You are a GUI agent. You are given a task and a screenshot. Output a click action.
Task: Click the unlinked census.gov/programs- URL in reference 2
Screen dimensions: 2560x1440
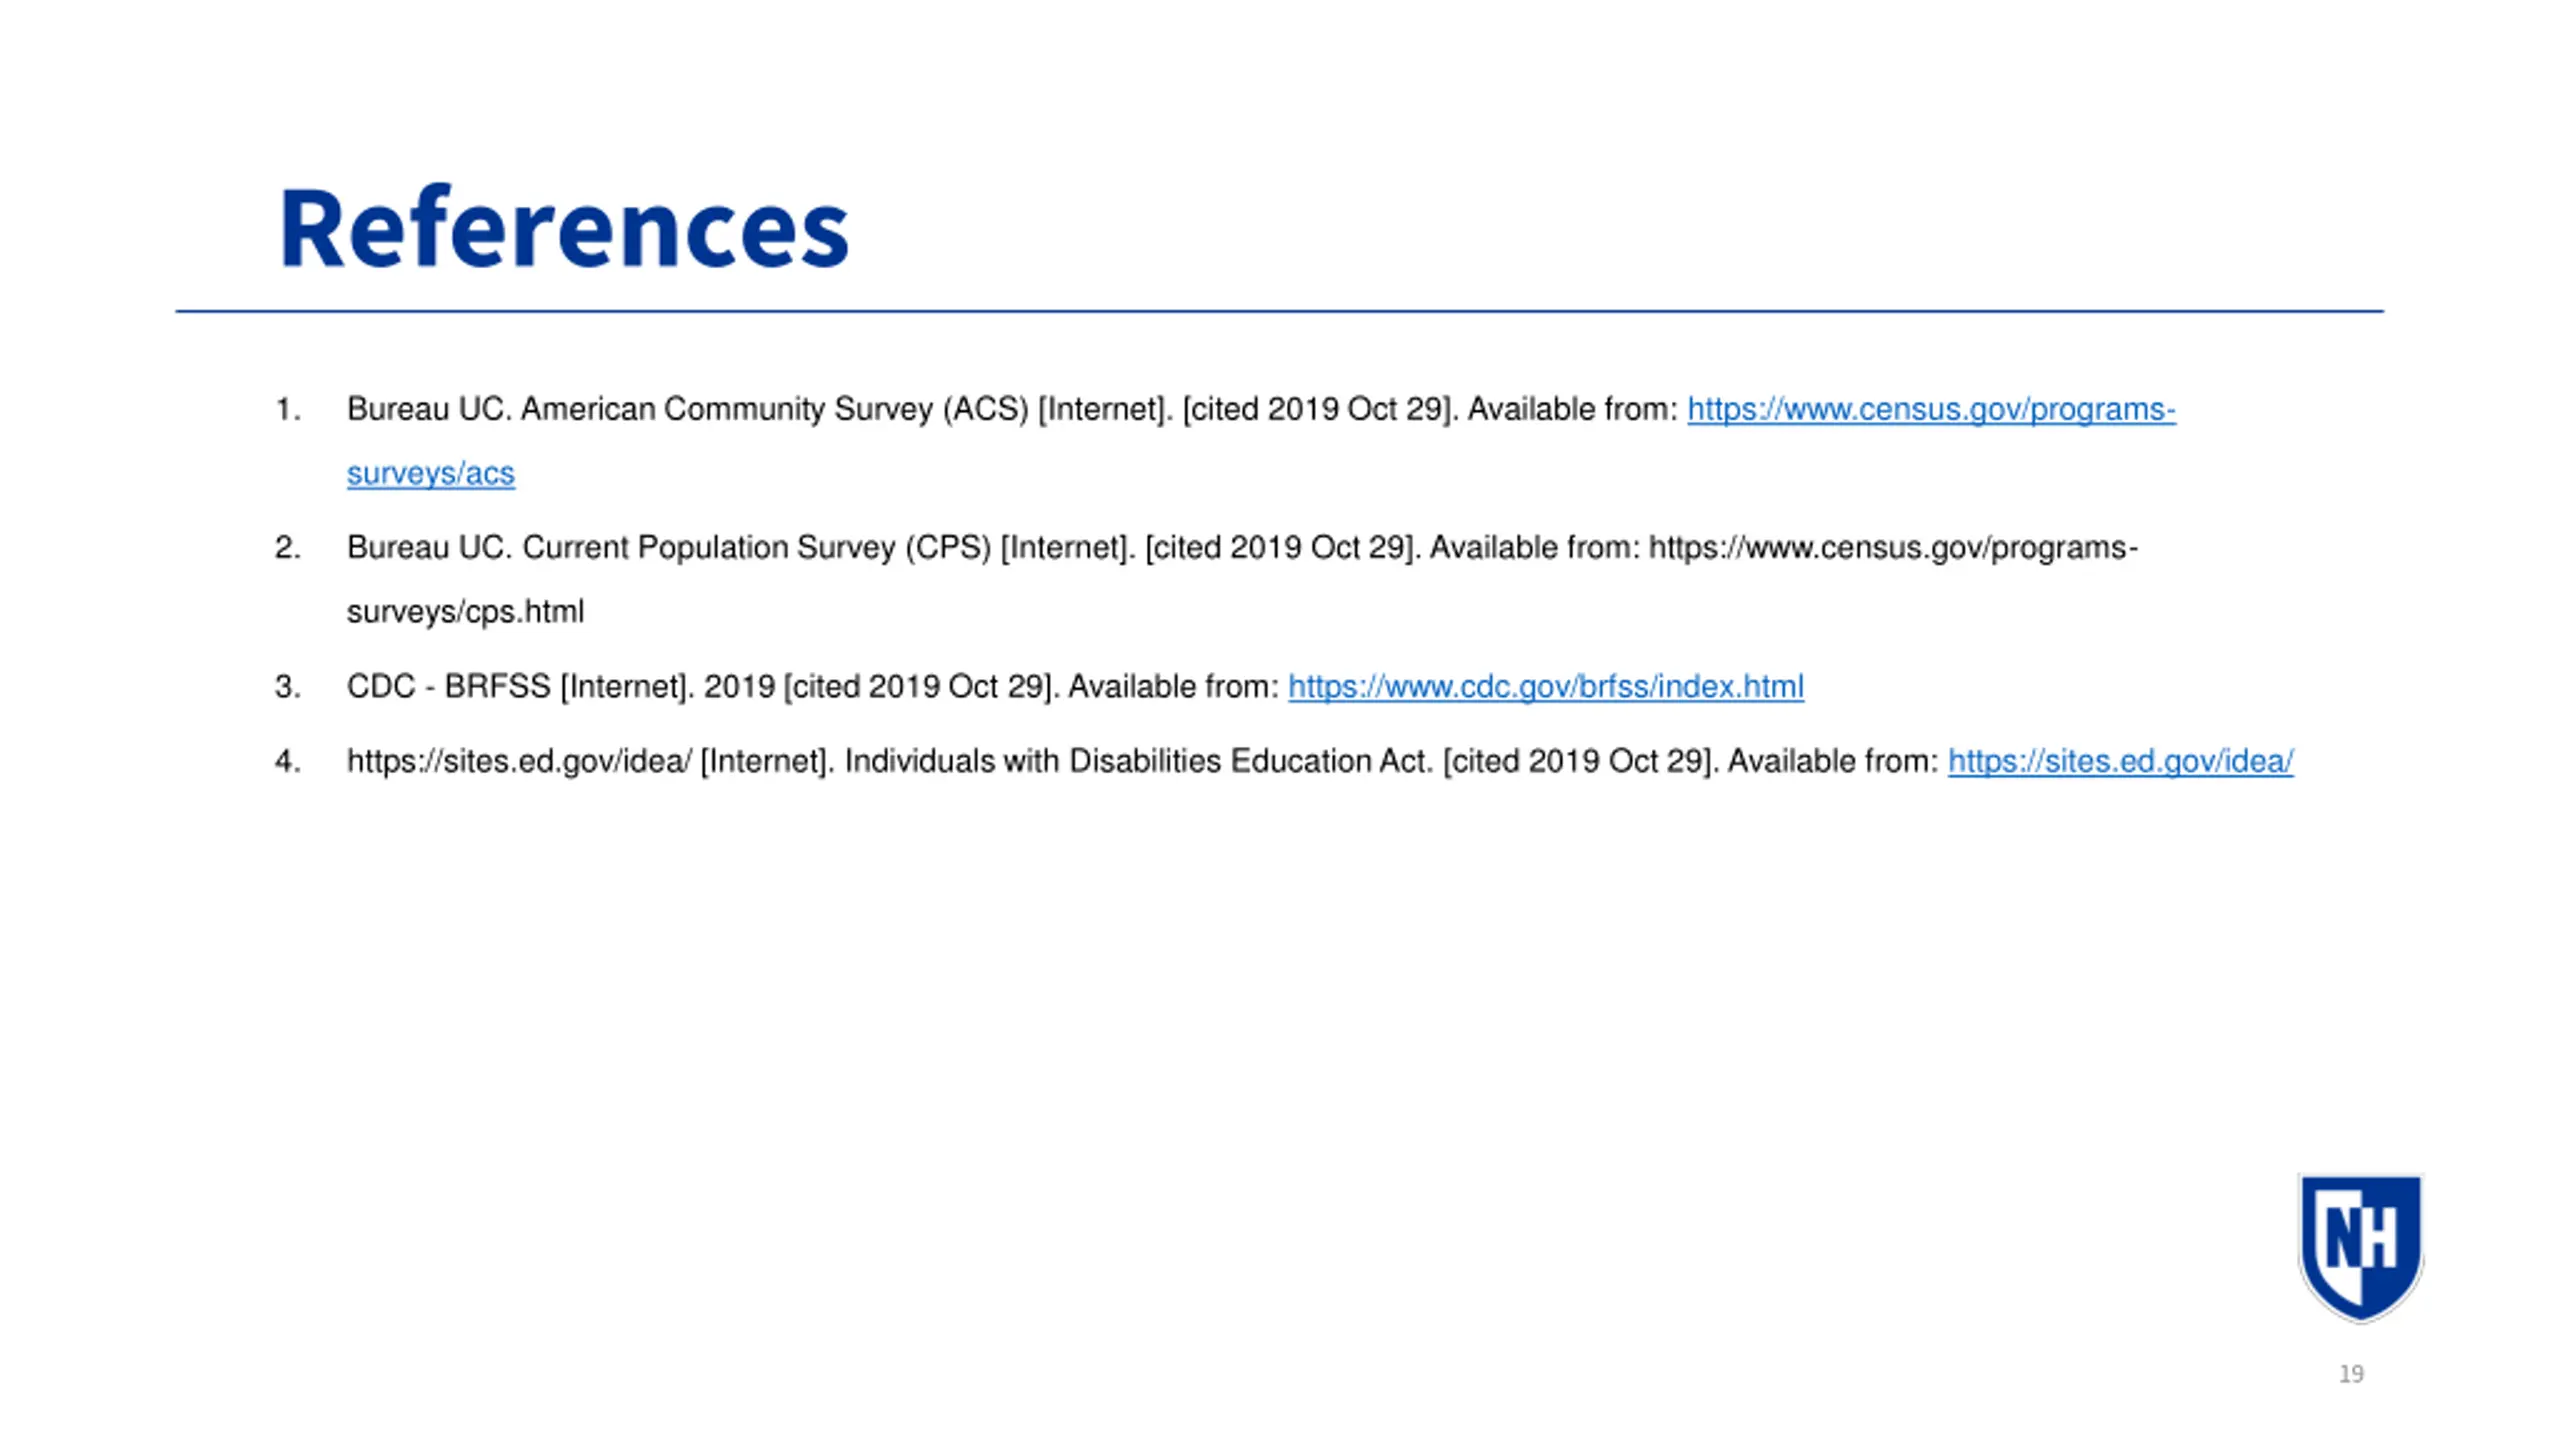pyautogui.click(x=1893, y=548)
